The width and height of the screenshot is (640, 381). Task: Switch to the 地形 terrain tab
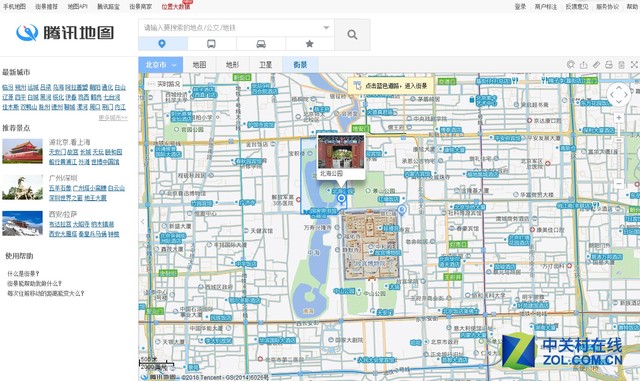[232, 65]
